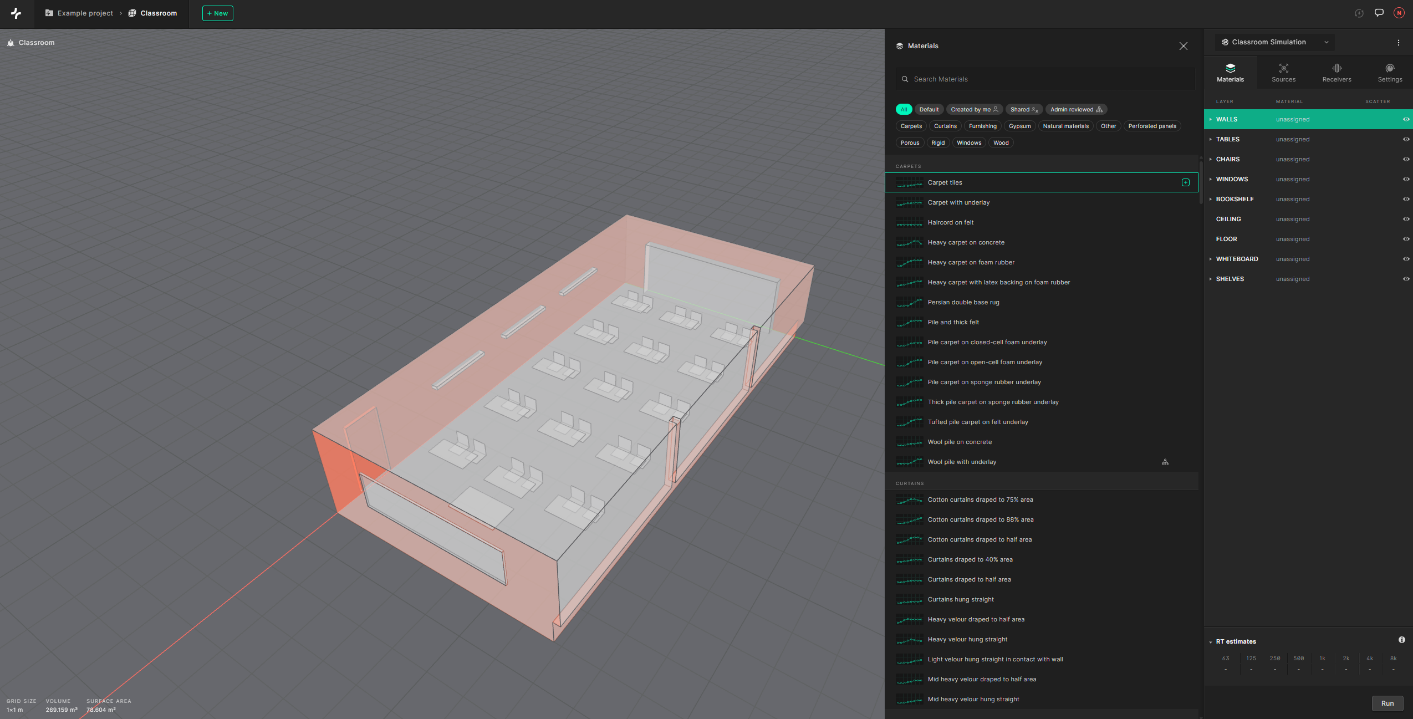
Task: Click the Classroom breadcrumb item
Action: (153, 13)
